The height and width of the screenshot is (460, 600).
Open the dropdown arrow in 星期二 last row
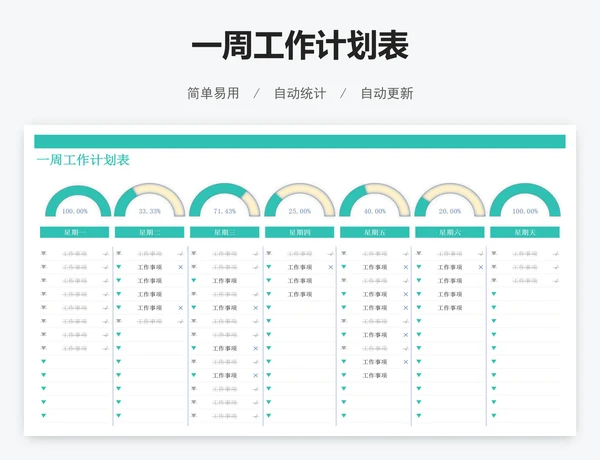coord(119,416)
